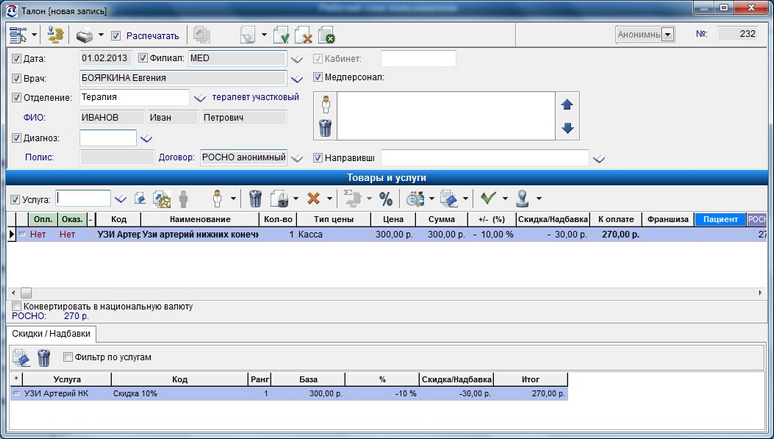Expand the Диагноз chevron dropdown
Image resolution: width=774 pixels, height=439 pixels.
(146, 139)
